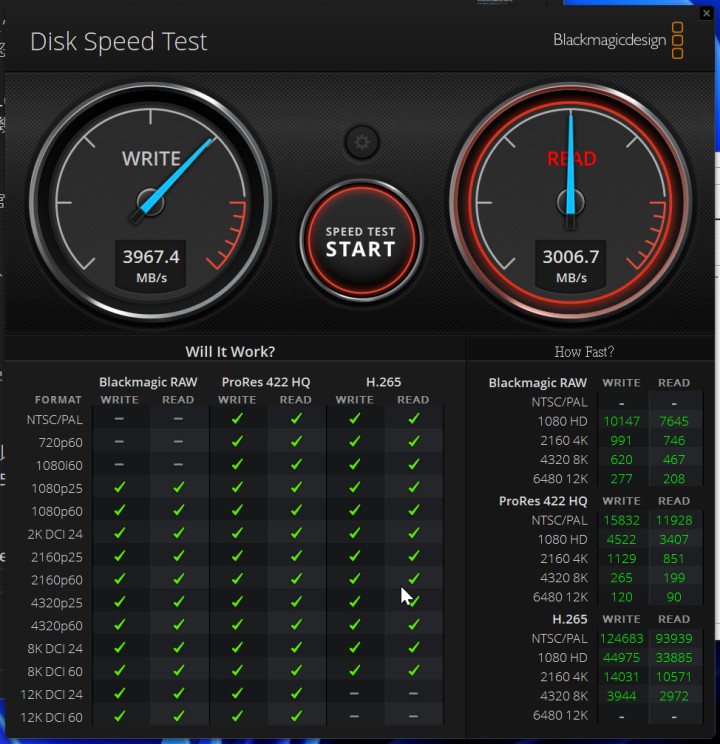This screenshot has height=744, width=720.
Task: Click the 4320p25 format row label
Action: coord(56,603)
